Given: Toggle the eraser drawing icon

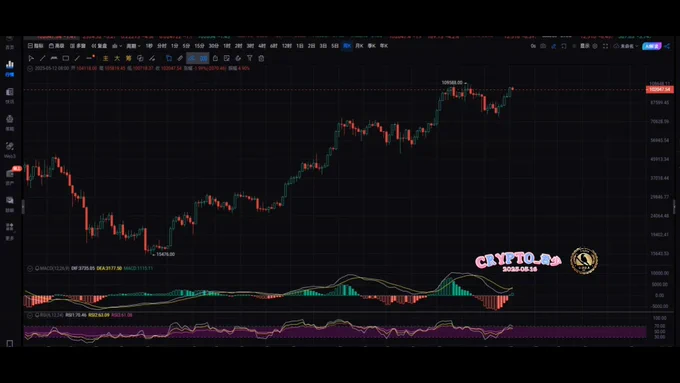Looking at the screenshot, I should [238, 58].
